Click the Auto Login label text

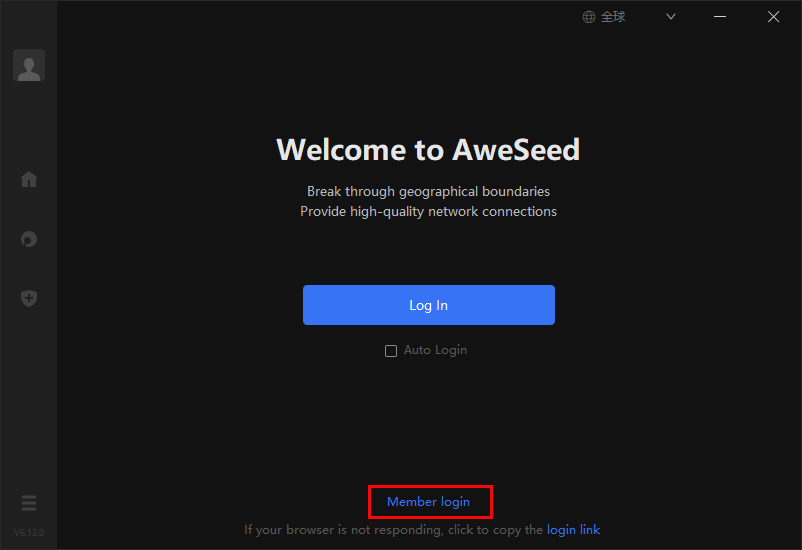click(435, 350)
